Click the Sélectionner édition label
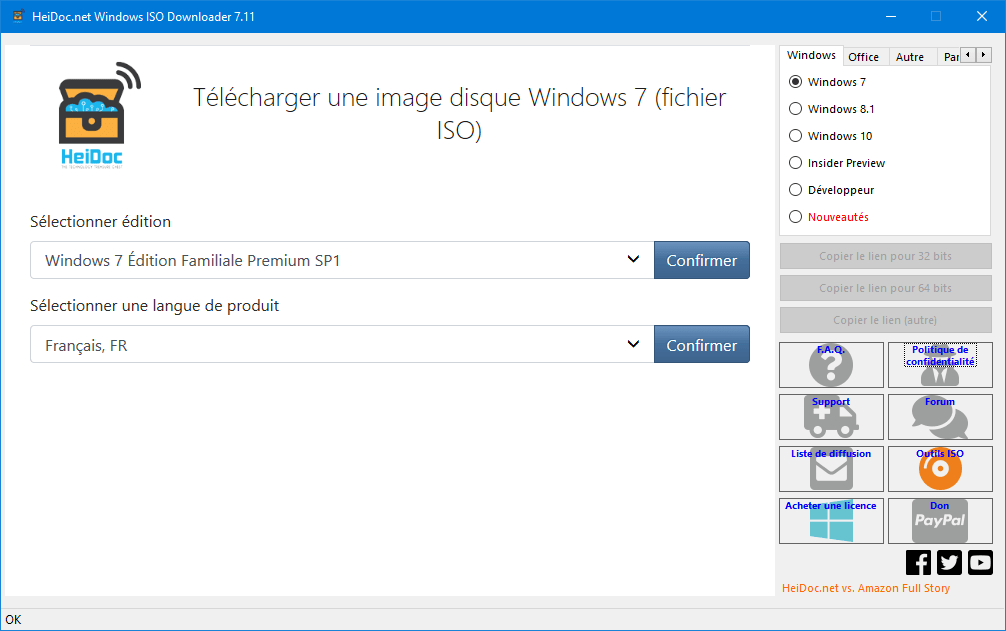The width and height of the screenshot is (1006, 631). pyautogui.click(x=101, y=222)
